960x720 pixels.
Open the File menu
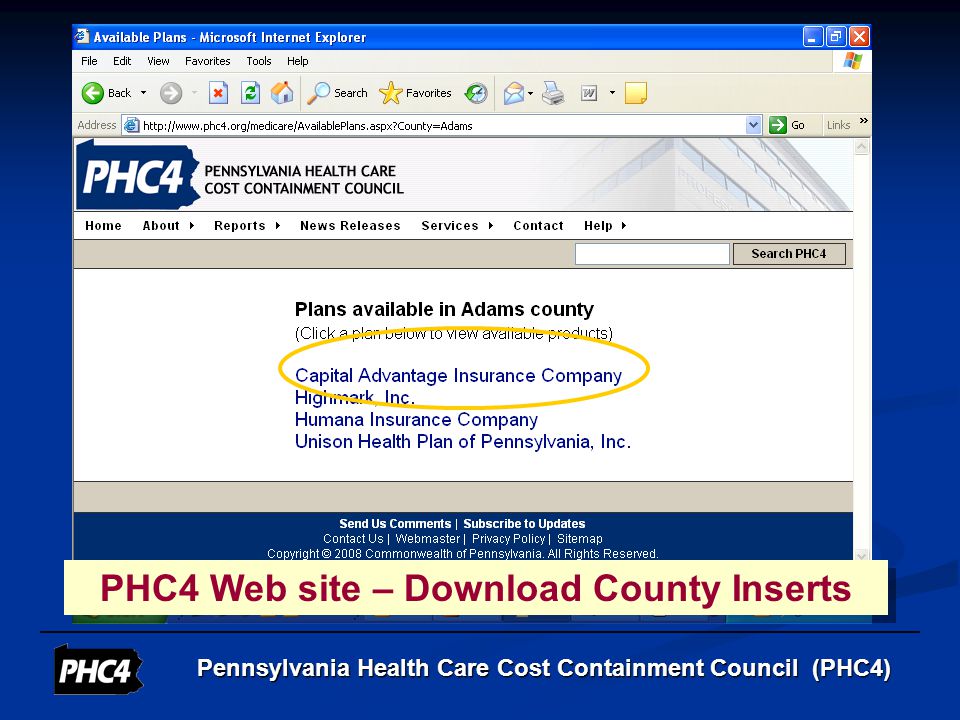[x=89, y=61]
